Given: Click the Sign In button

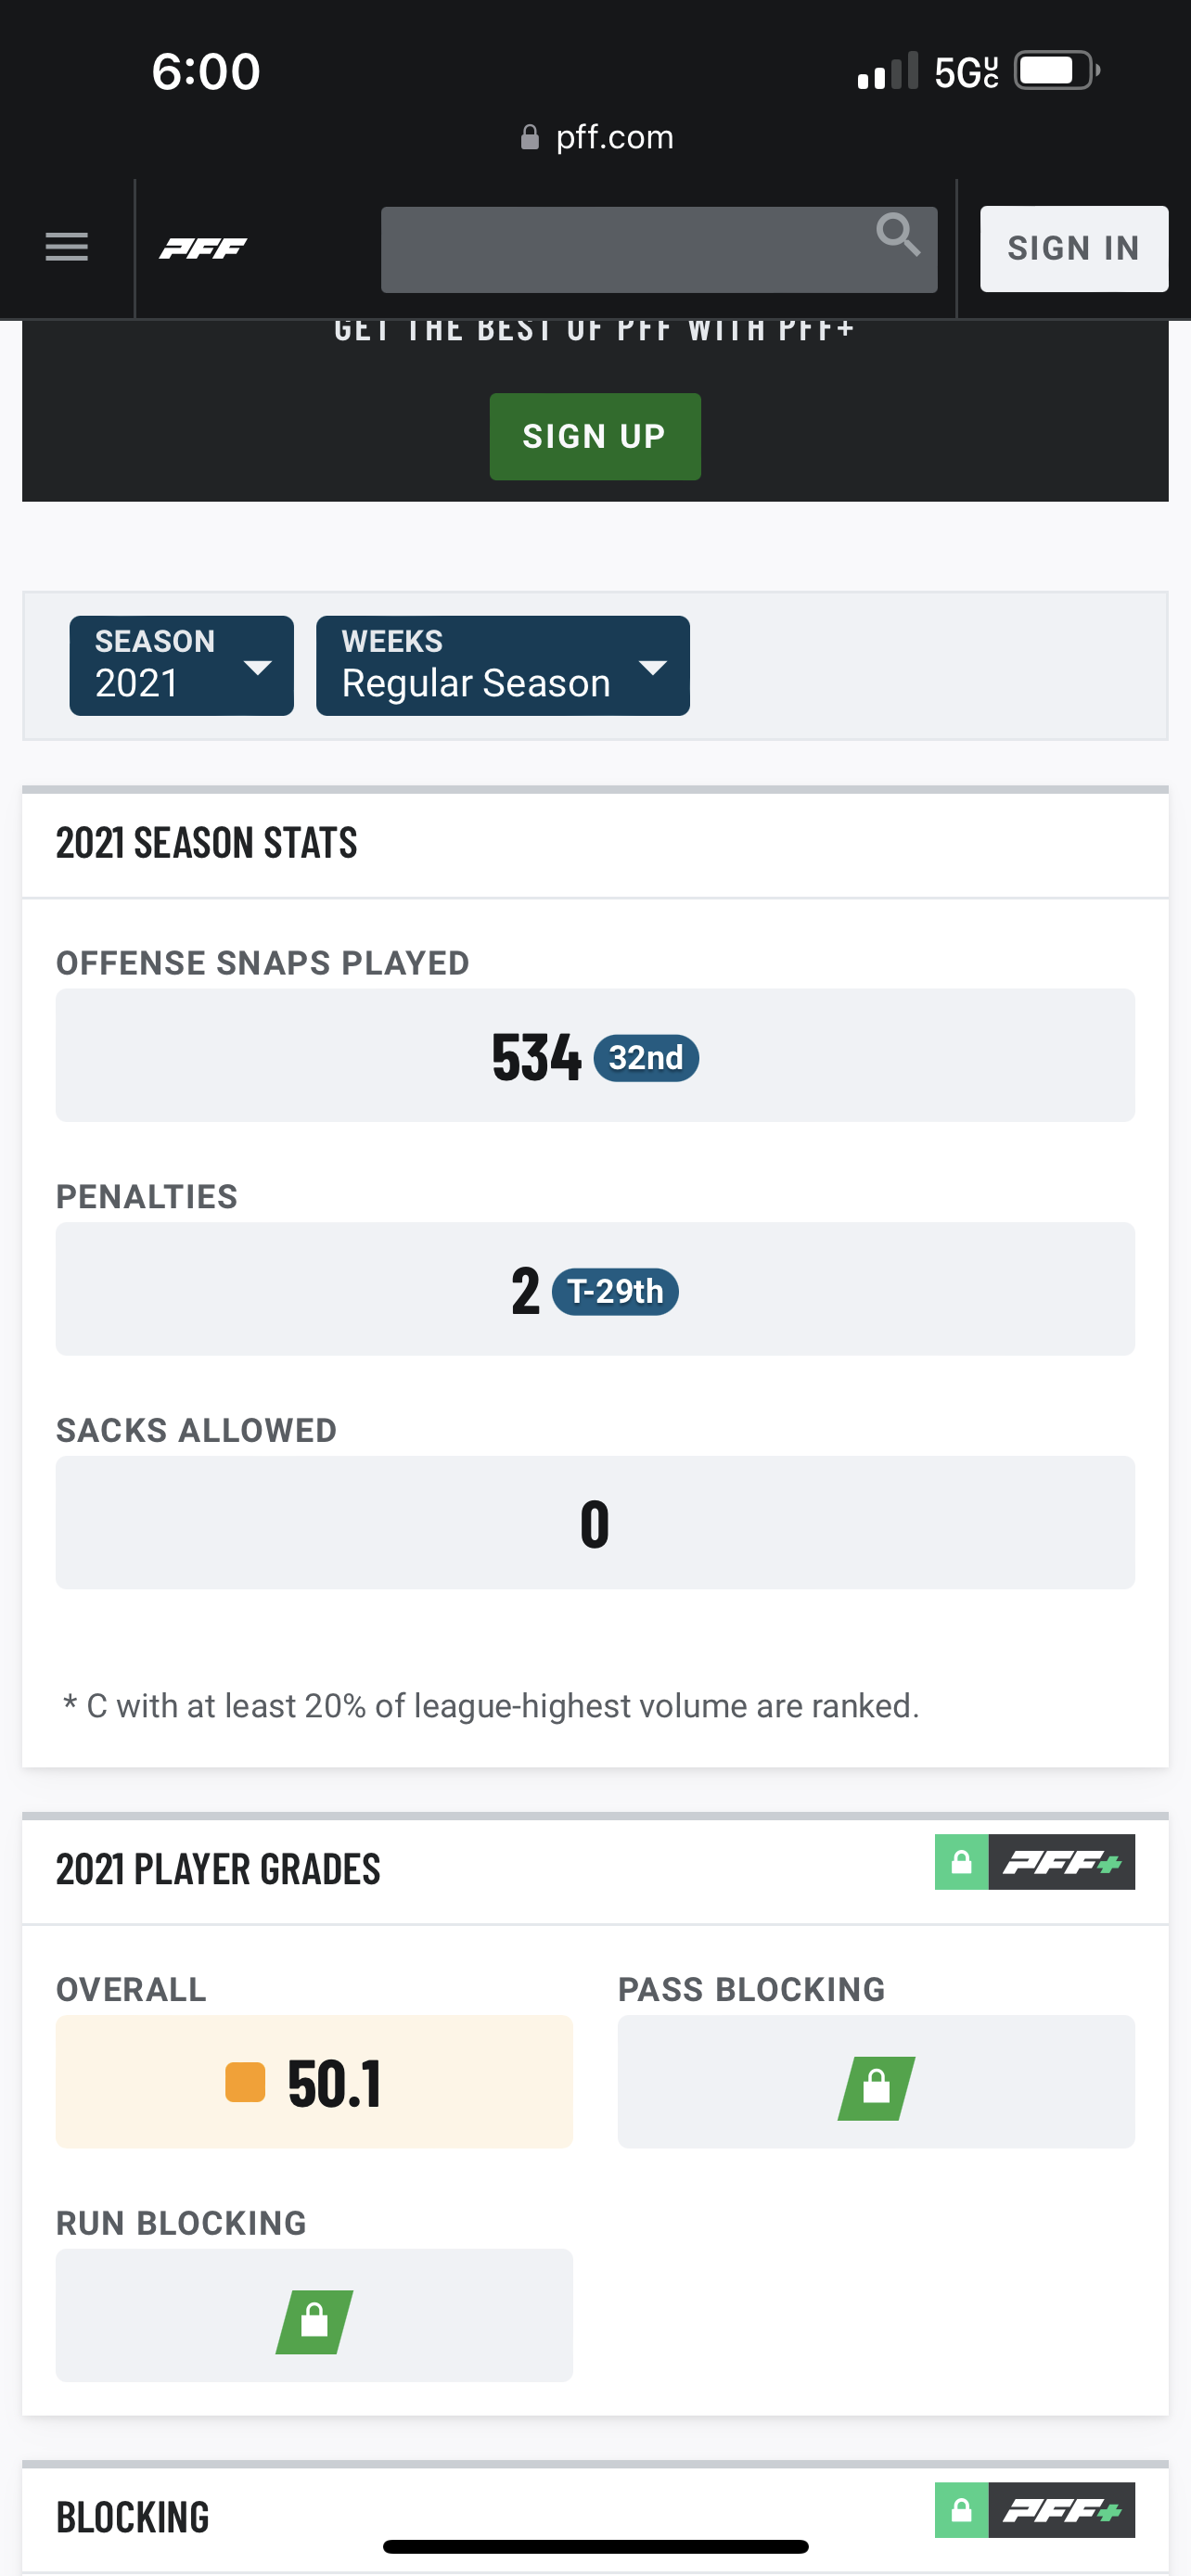Looking at the screenshot, I should point(1074,249).
